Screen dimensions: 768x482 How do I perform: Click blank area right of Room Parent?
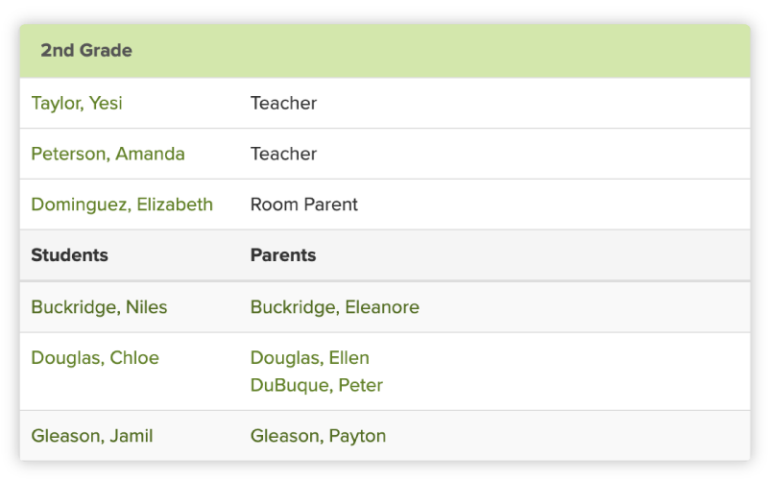coord(550,205)
